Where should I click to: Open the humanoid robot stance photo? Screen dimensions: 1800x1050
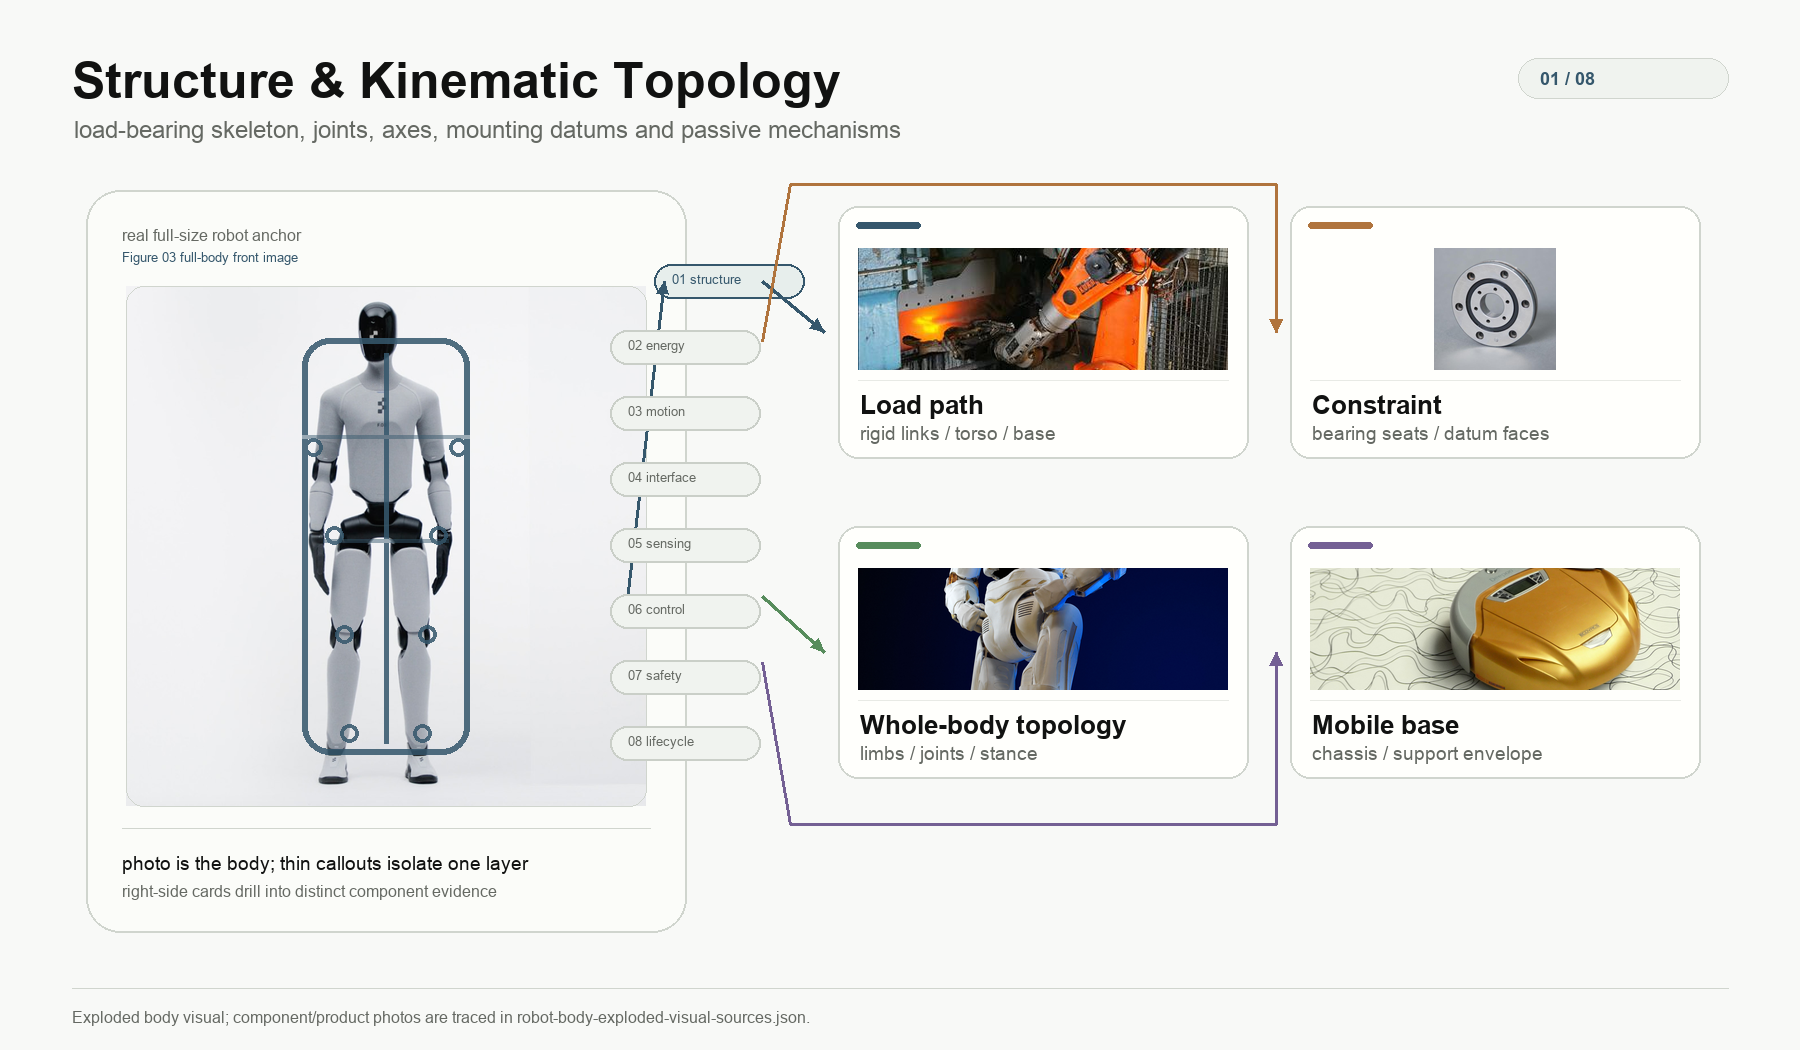[x=1043, y=629]
